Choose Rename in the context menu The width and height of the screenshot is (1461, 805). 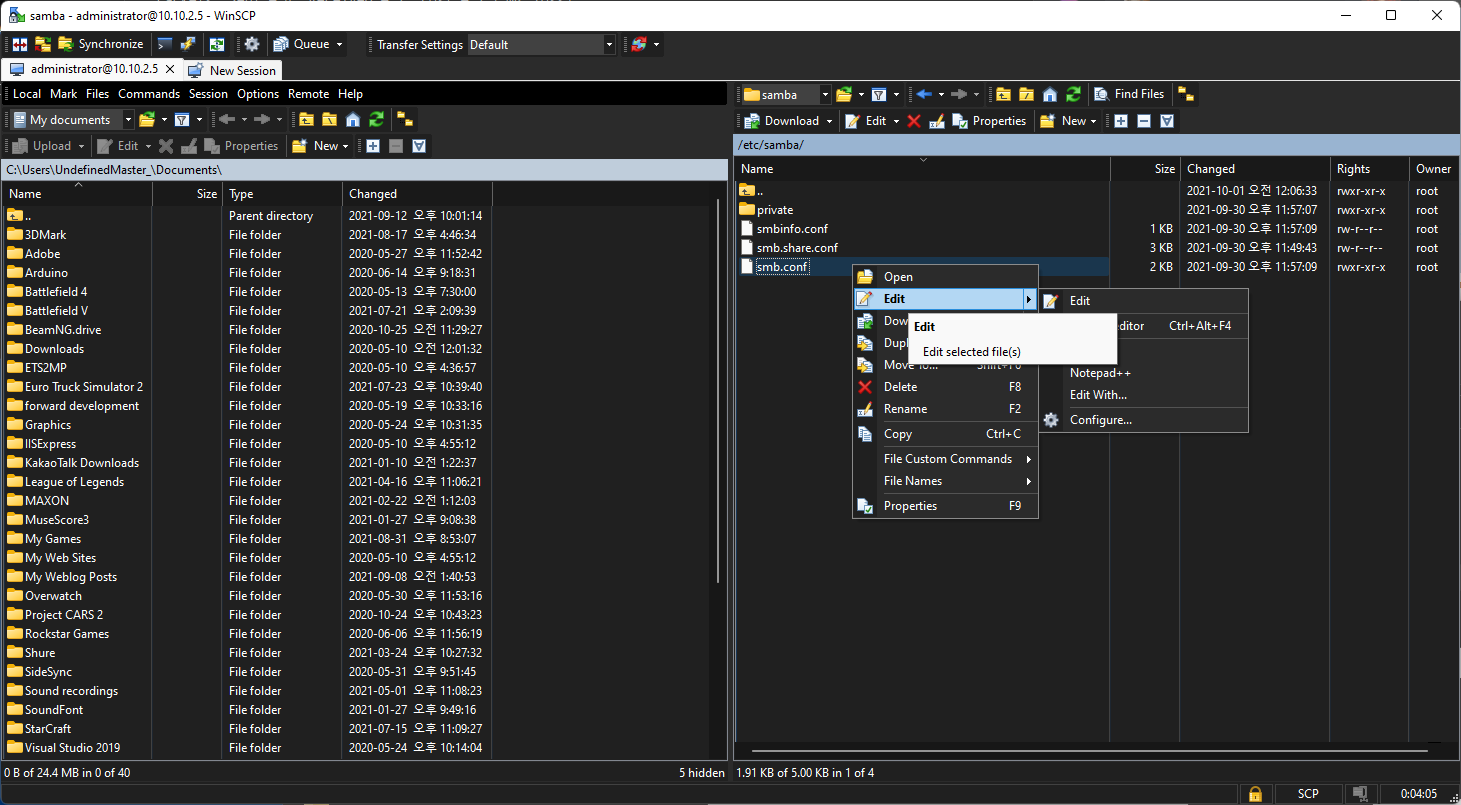click(945, 409)
